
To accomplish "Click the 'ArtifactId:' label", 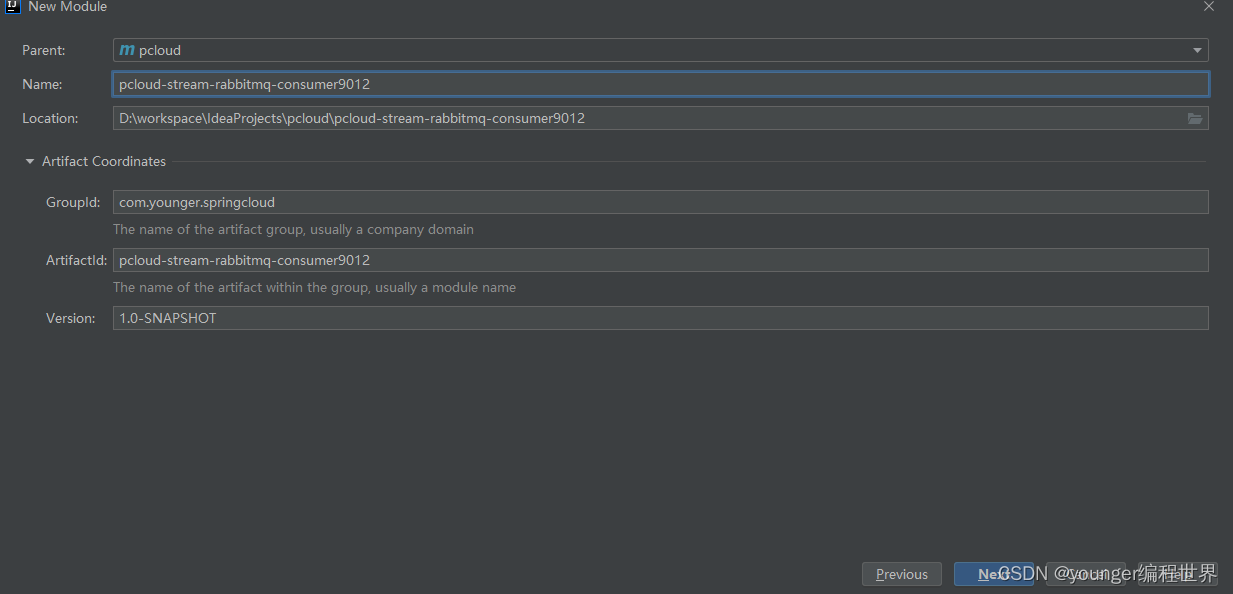I will click(x=76, y=260).
